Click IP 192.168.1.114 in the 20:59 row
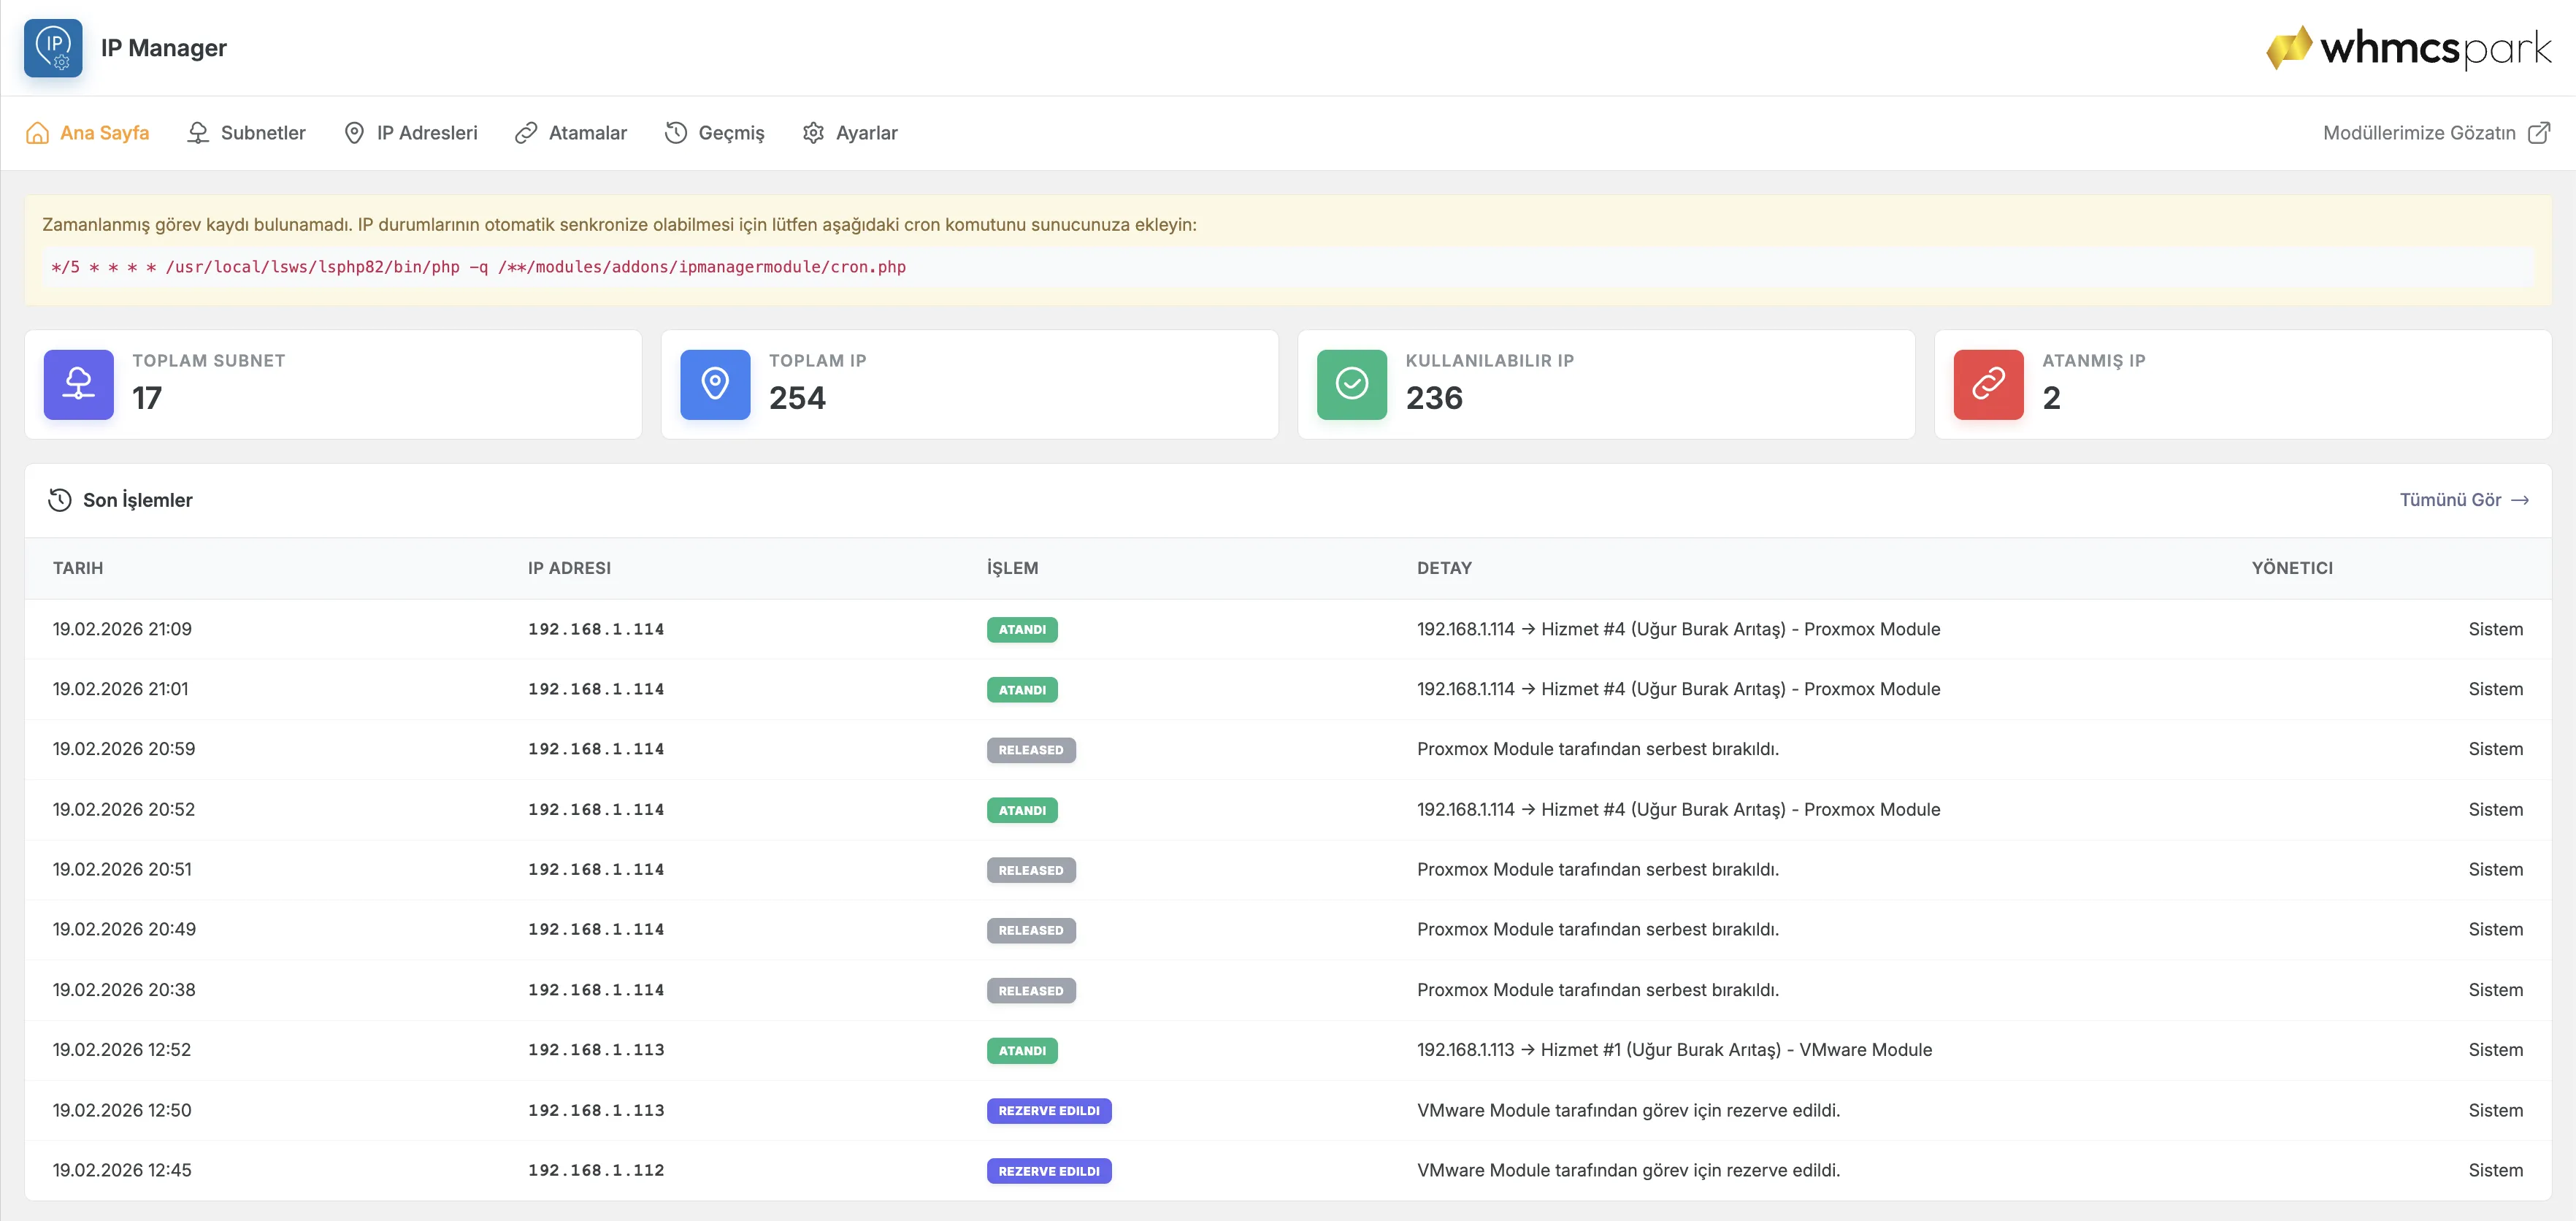 click(596, 749)
